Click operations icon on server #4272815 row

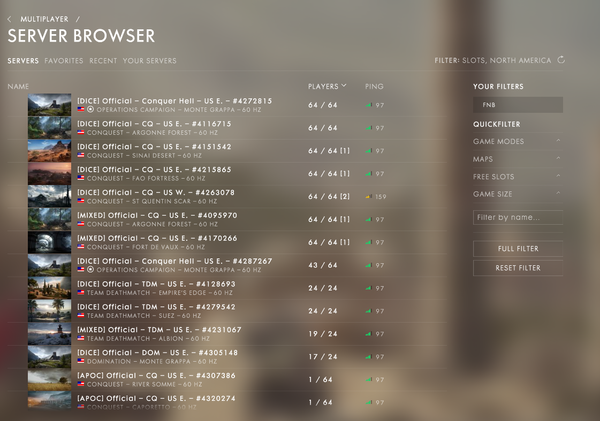pos(90,109)
